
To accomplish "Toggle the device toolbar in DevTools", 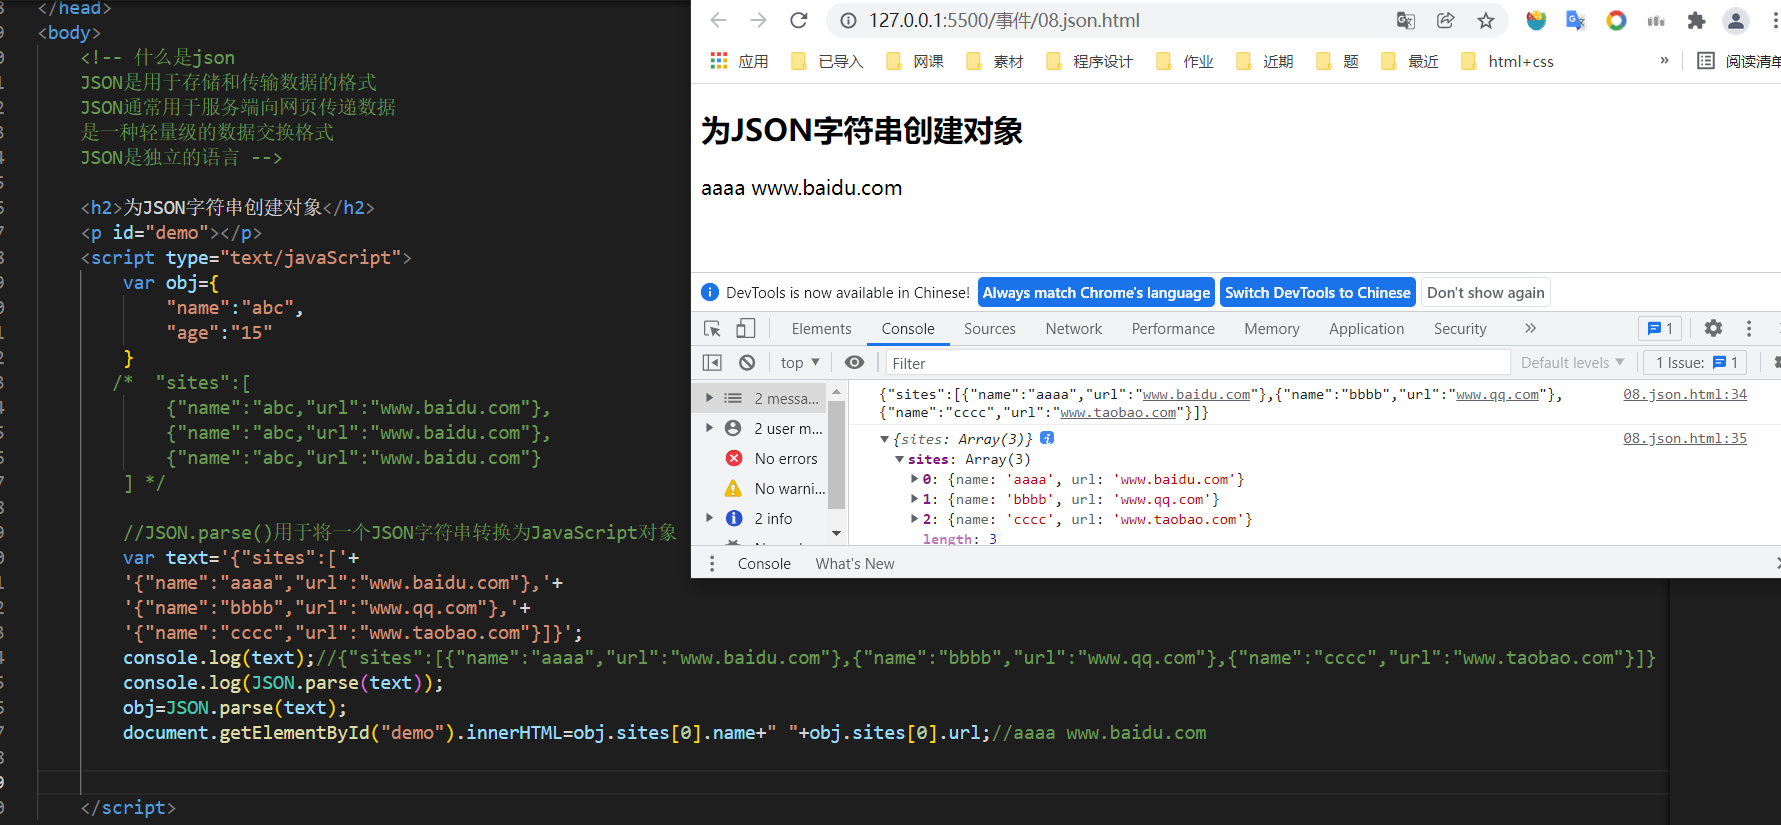I will tap(746, 328).
